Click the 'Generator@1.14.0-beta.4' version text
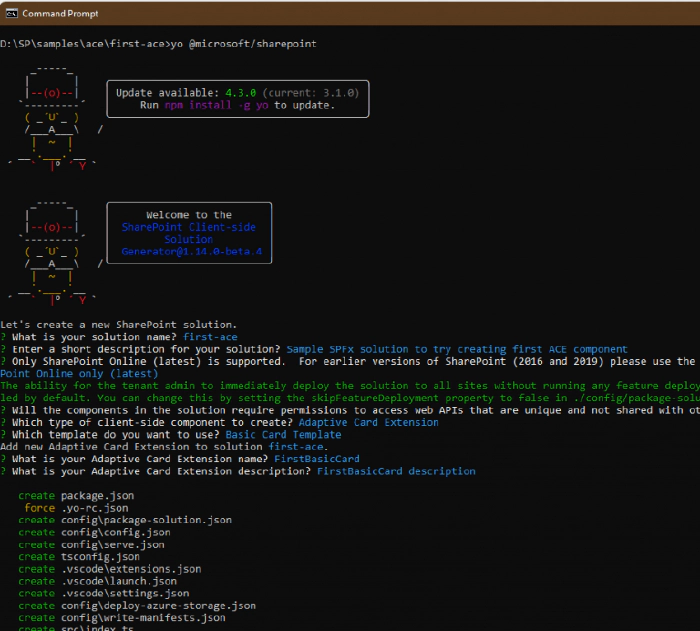 tap(192, 251)
